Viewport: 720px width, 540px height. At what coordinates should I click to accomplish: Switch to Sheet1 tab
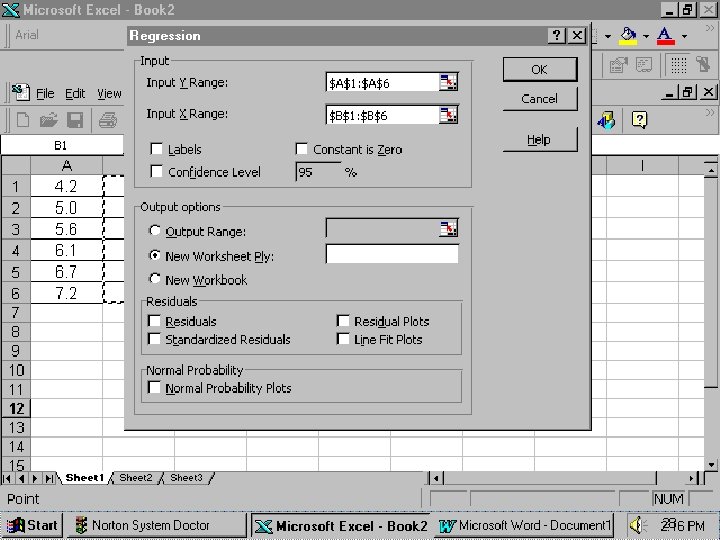[84, 478]
